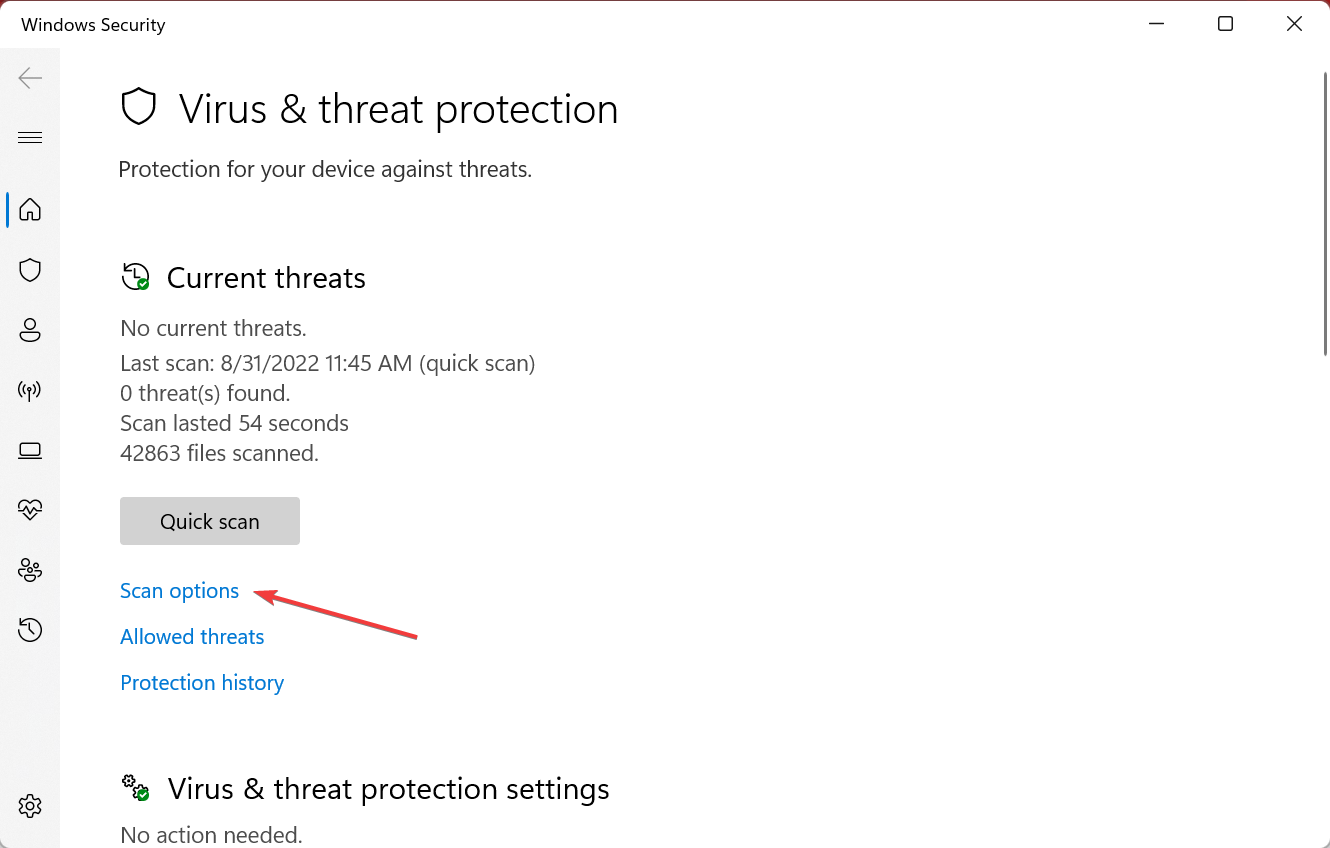The width and height of the screenshot is (1330, 848).
Task: Go back using the back arrow
Action: coord(30,78)
